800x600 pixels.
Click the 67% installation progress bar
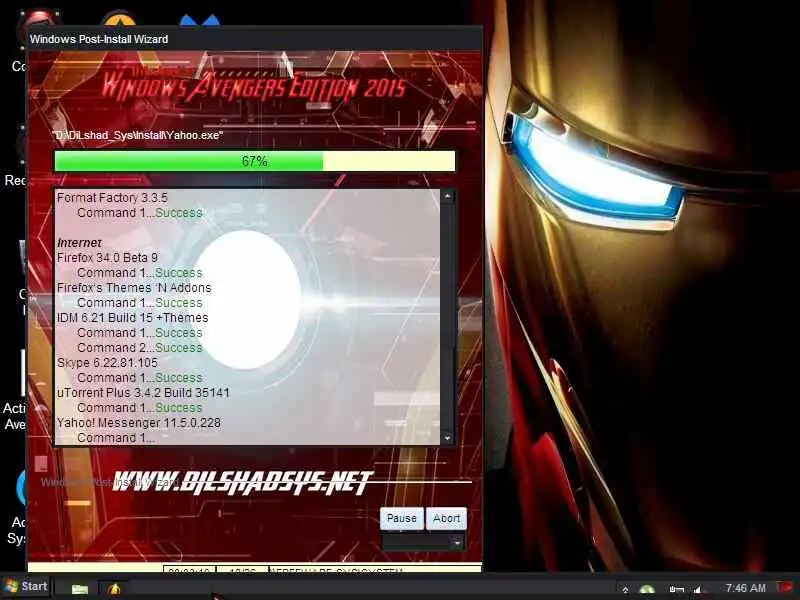255,161
